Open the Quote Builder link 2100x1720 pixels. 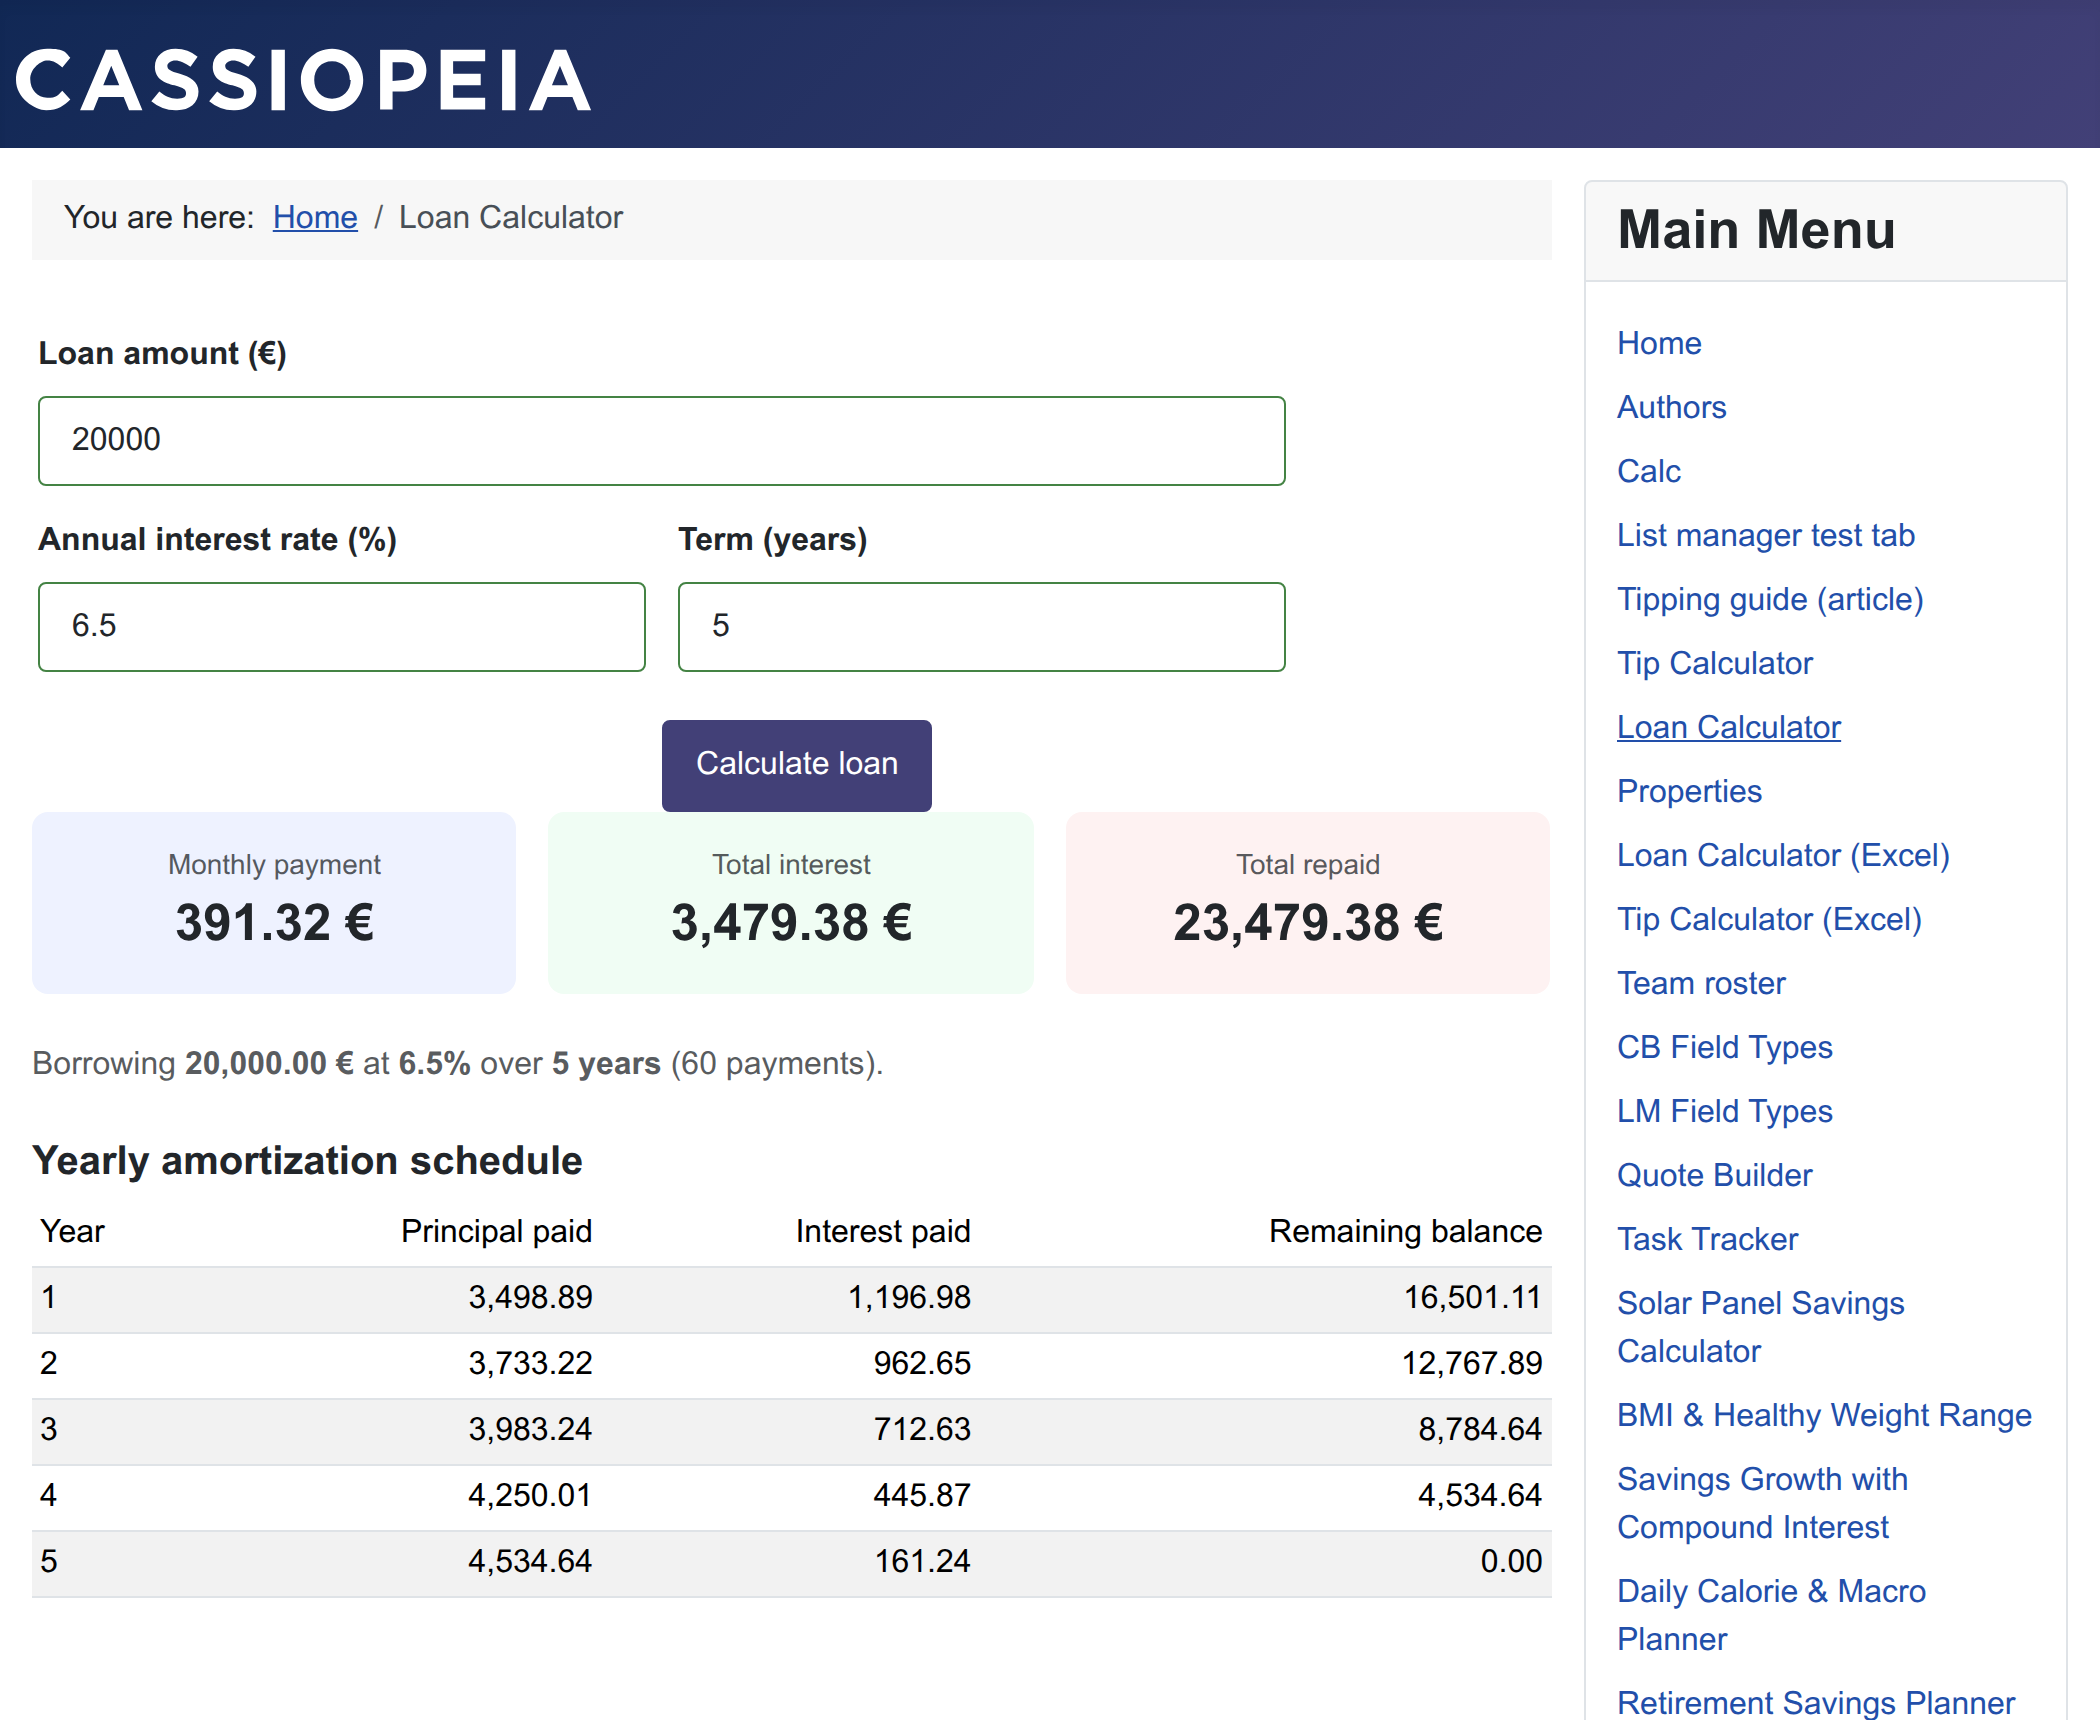point(1715,1175)
